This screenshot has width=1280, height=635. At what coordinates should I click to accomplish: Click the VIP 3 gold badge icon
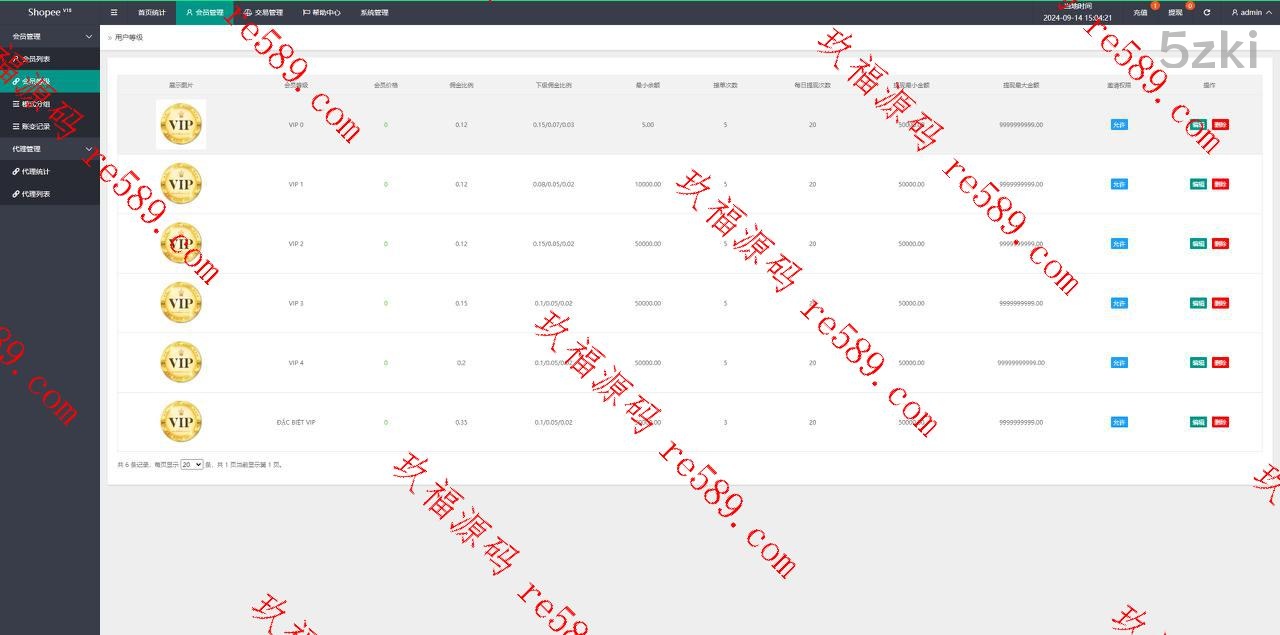point(181,303)
